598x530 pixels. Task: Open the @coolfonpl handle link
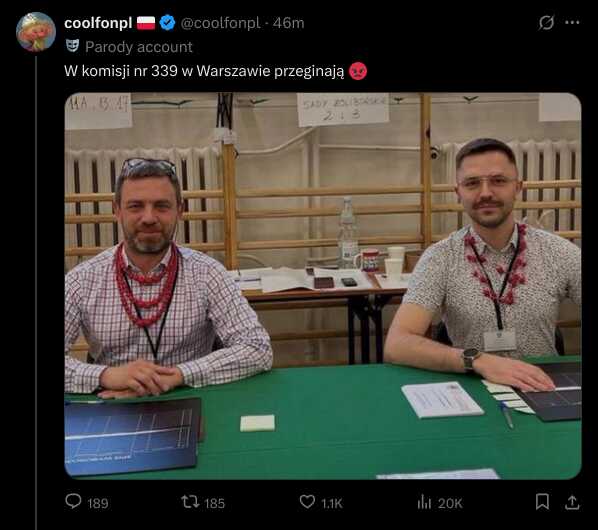pos(221,23)
